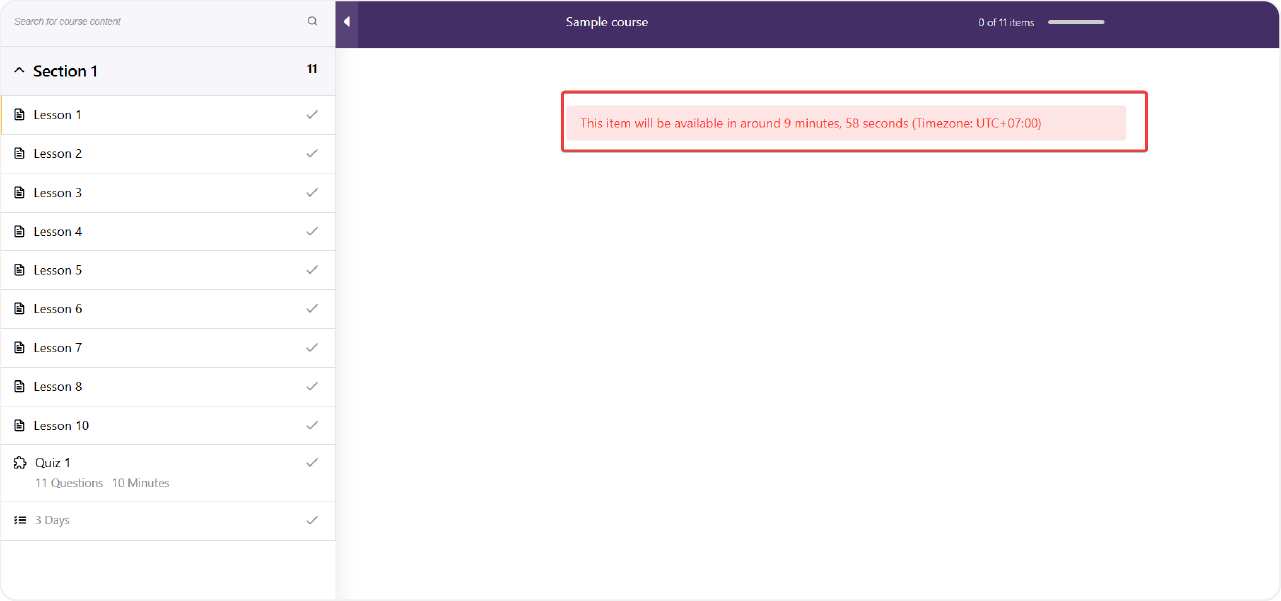1281x601 pixels.
Task: Collapse Section 1 using its chevron
Action: tap(19, 71)
